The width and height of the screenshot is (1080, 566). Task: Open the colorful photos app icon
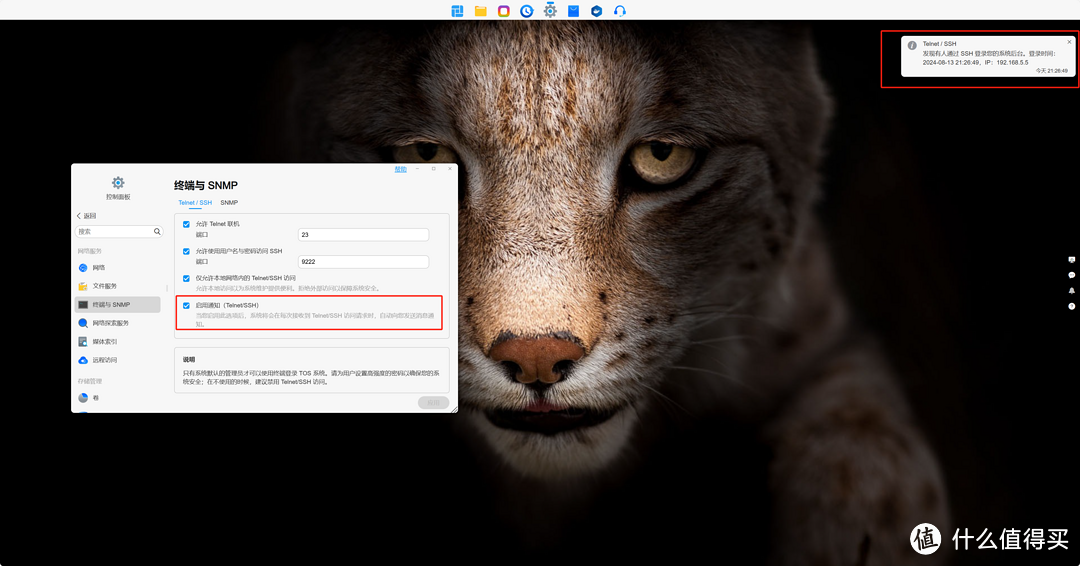coord(503,11)
